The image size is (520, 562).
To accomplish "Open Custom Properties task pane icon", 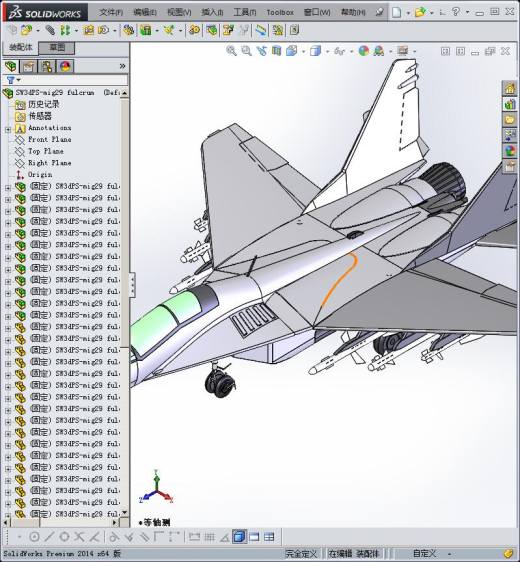I will pyautogui.click(x=510, y=166).
